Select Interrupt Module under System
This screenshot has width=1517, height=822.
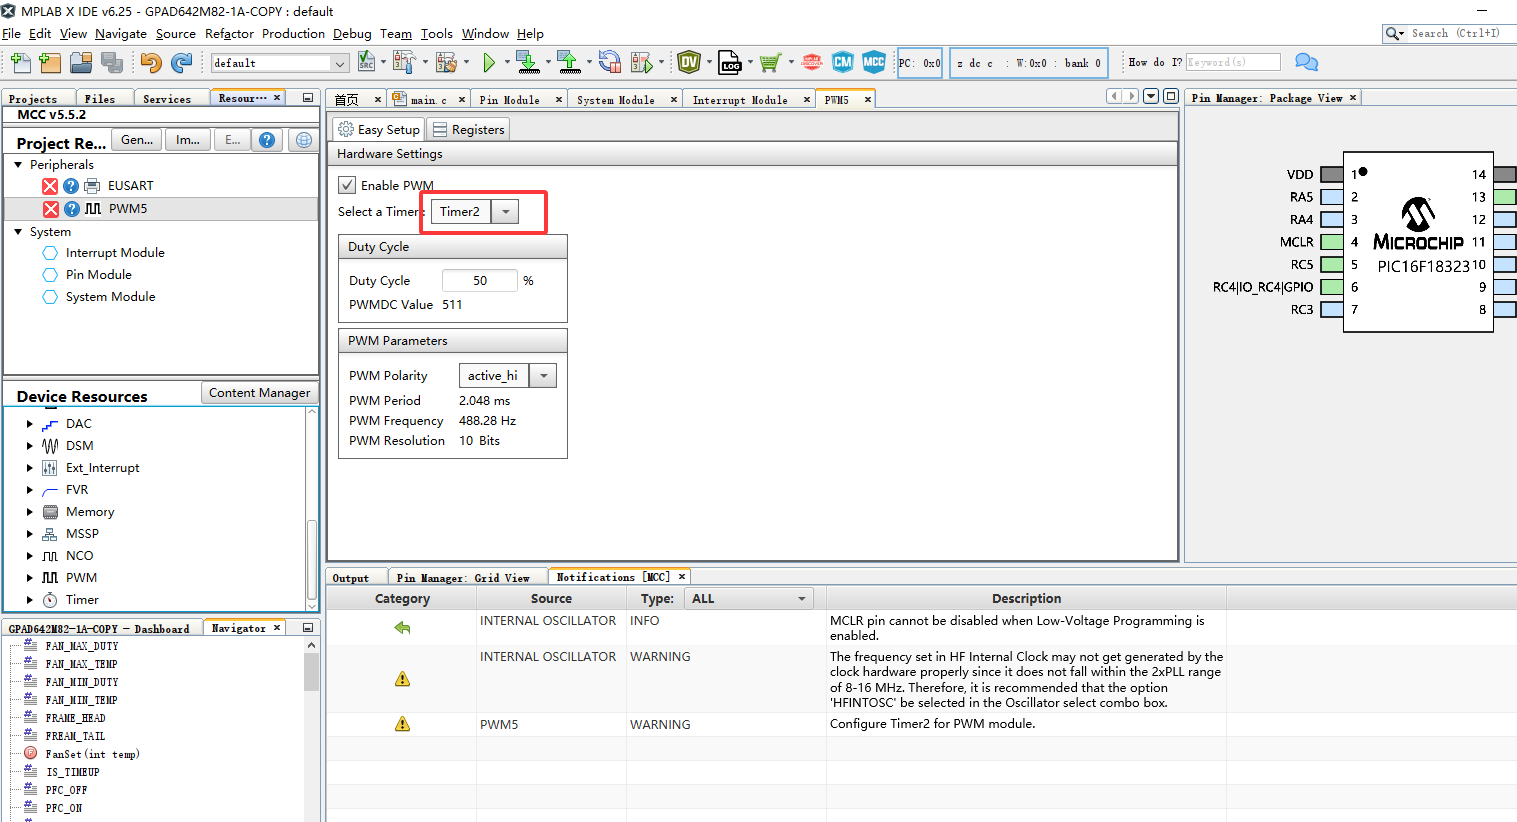115,253
